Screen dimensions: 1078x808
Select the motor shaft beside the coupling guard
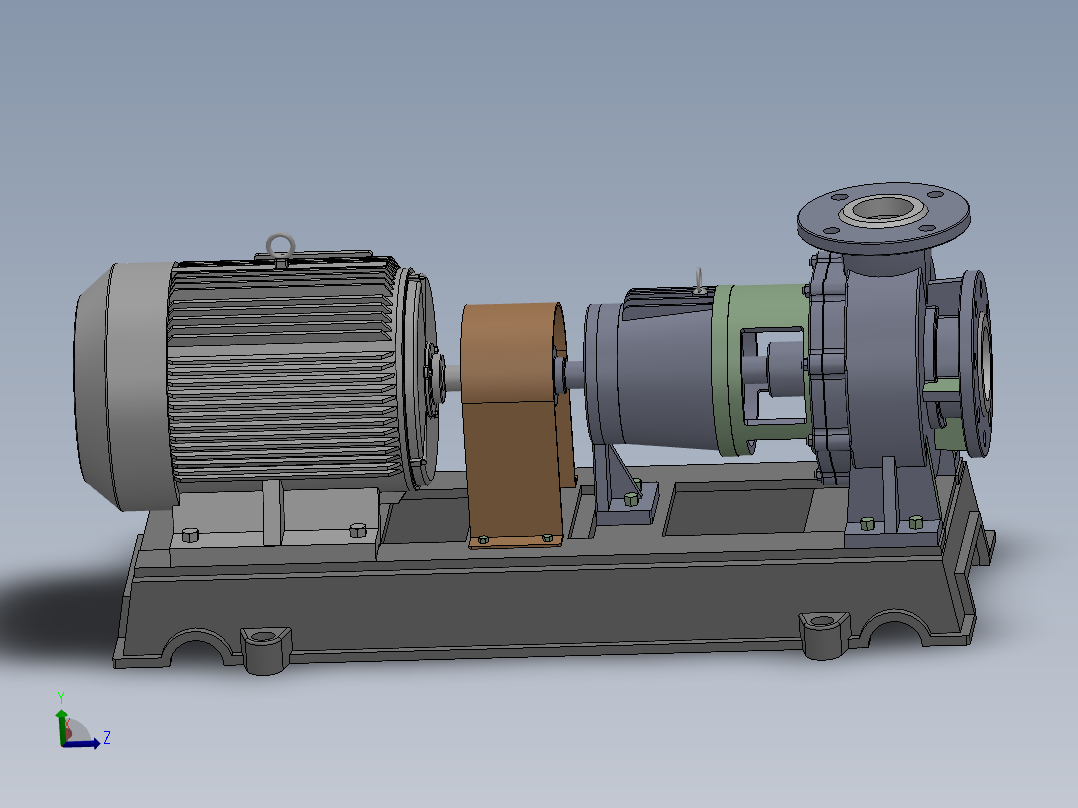[454, 377]
